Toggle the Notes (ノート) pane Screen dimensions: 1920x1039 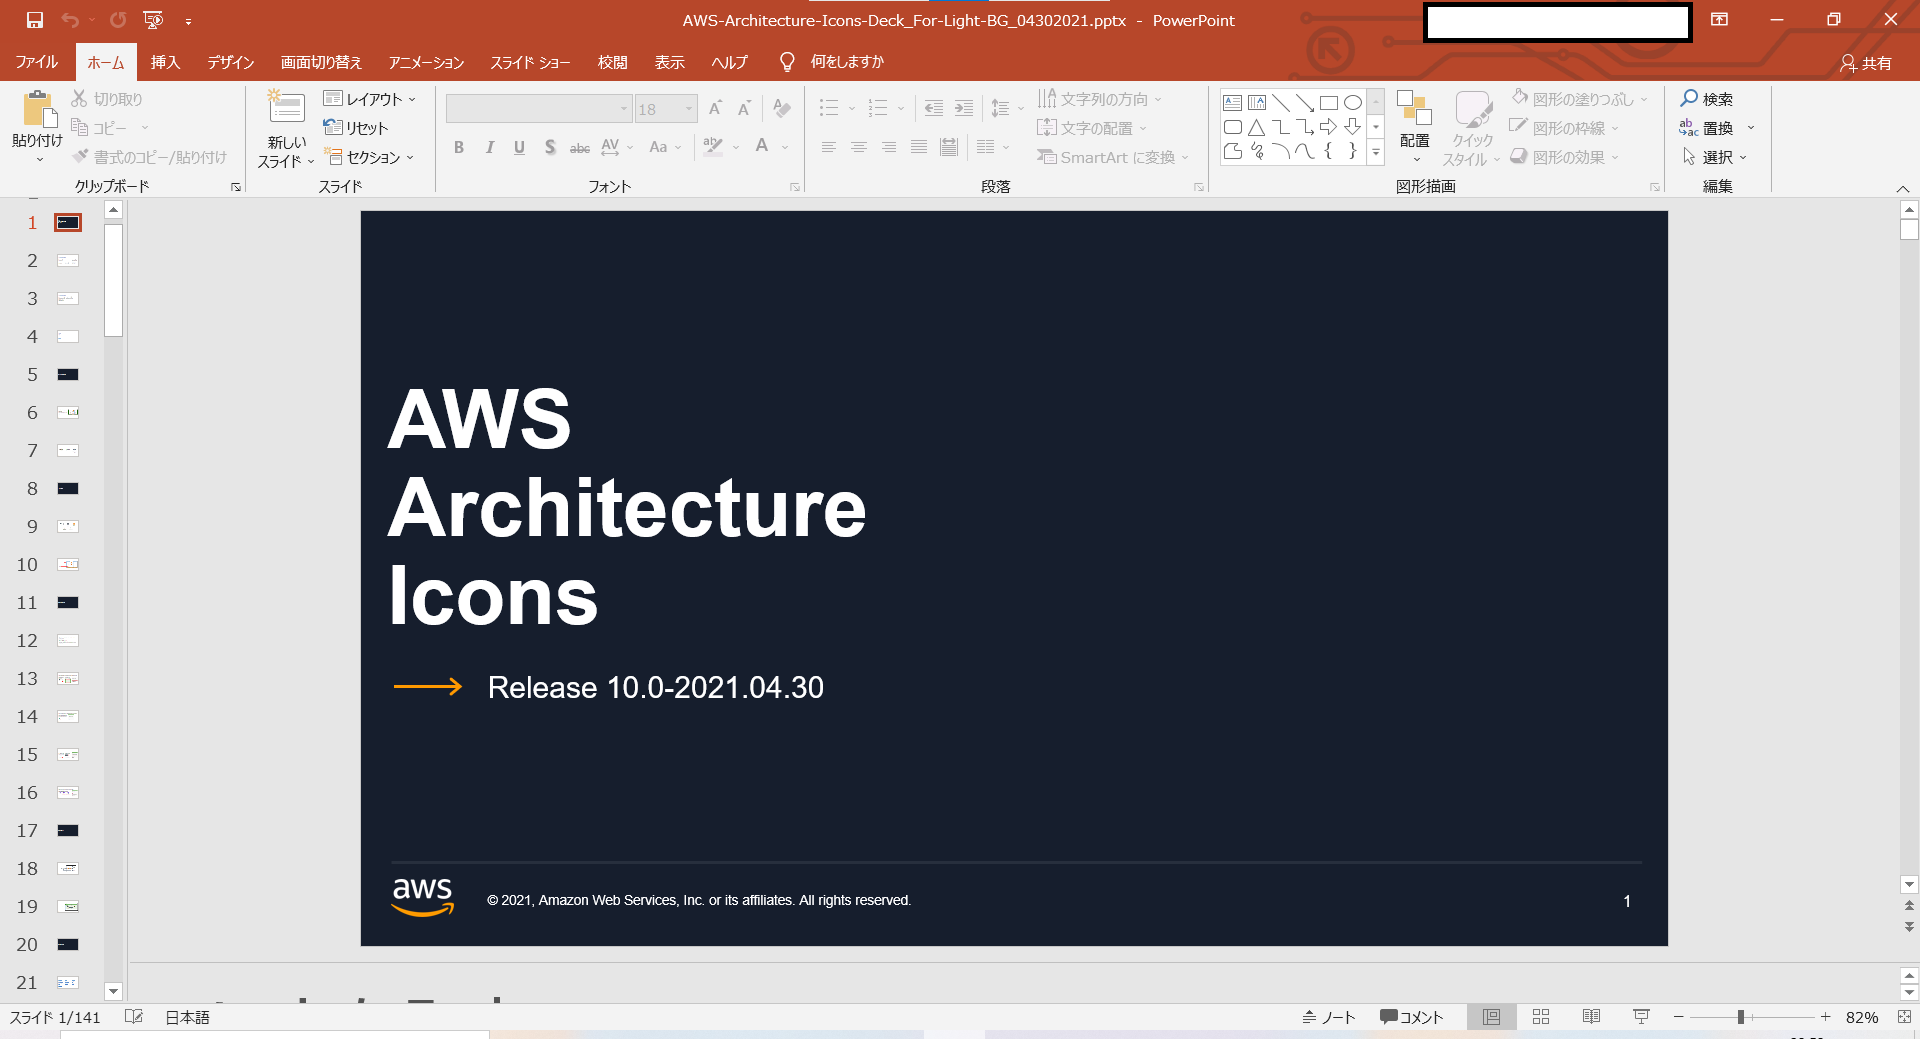pyautogui.click(x=1328, y=1017)
